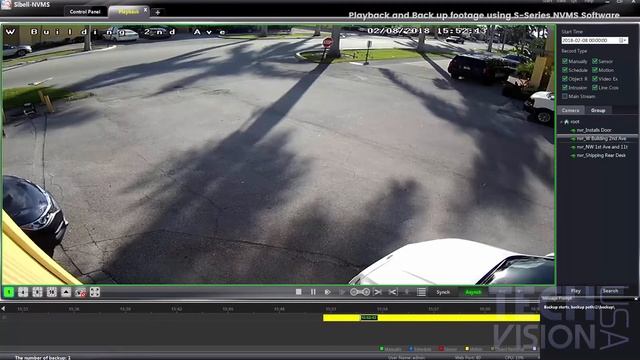Uncheck the Manually record type
Viewport: 640px width, 360px height.
point(565,61)
